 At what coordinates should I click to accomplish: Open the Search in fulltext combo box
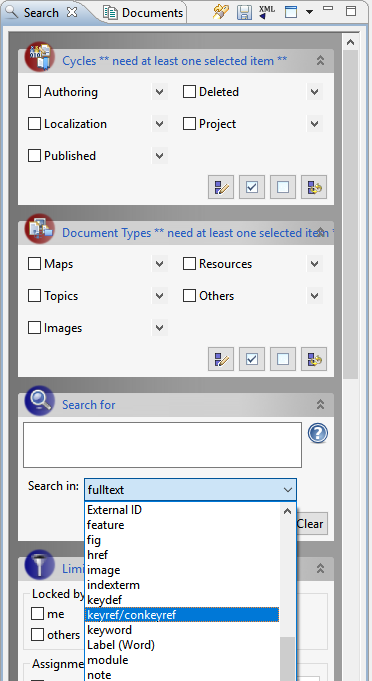click(191, 490)
